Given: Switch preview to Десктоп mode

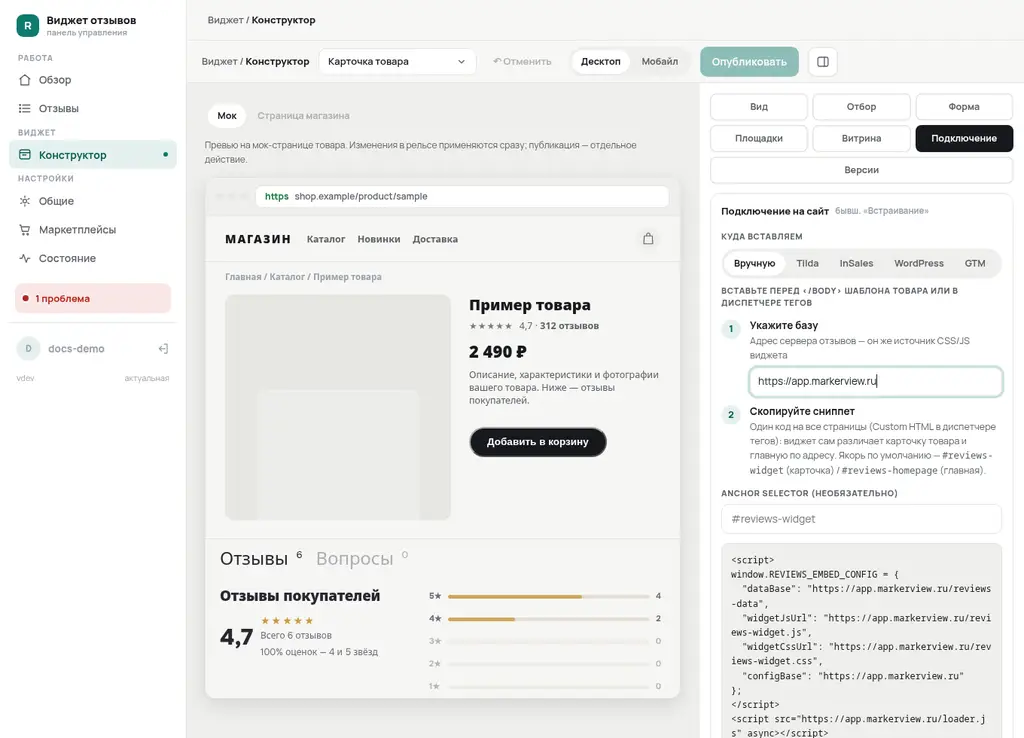Looking at the screenshot, I should [x=601, y=61].
